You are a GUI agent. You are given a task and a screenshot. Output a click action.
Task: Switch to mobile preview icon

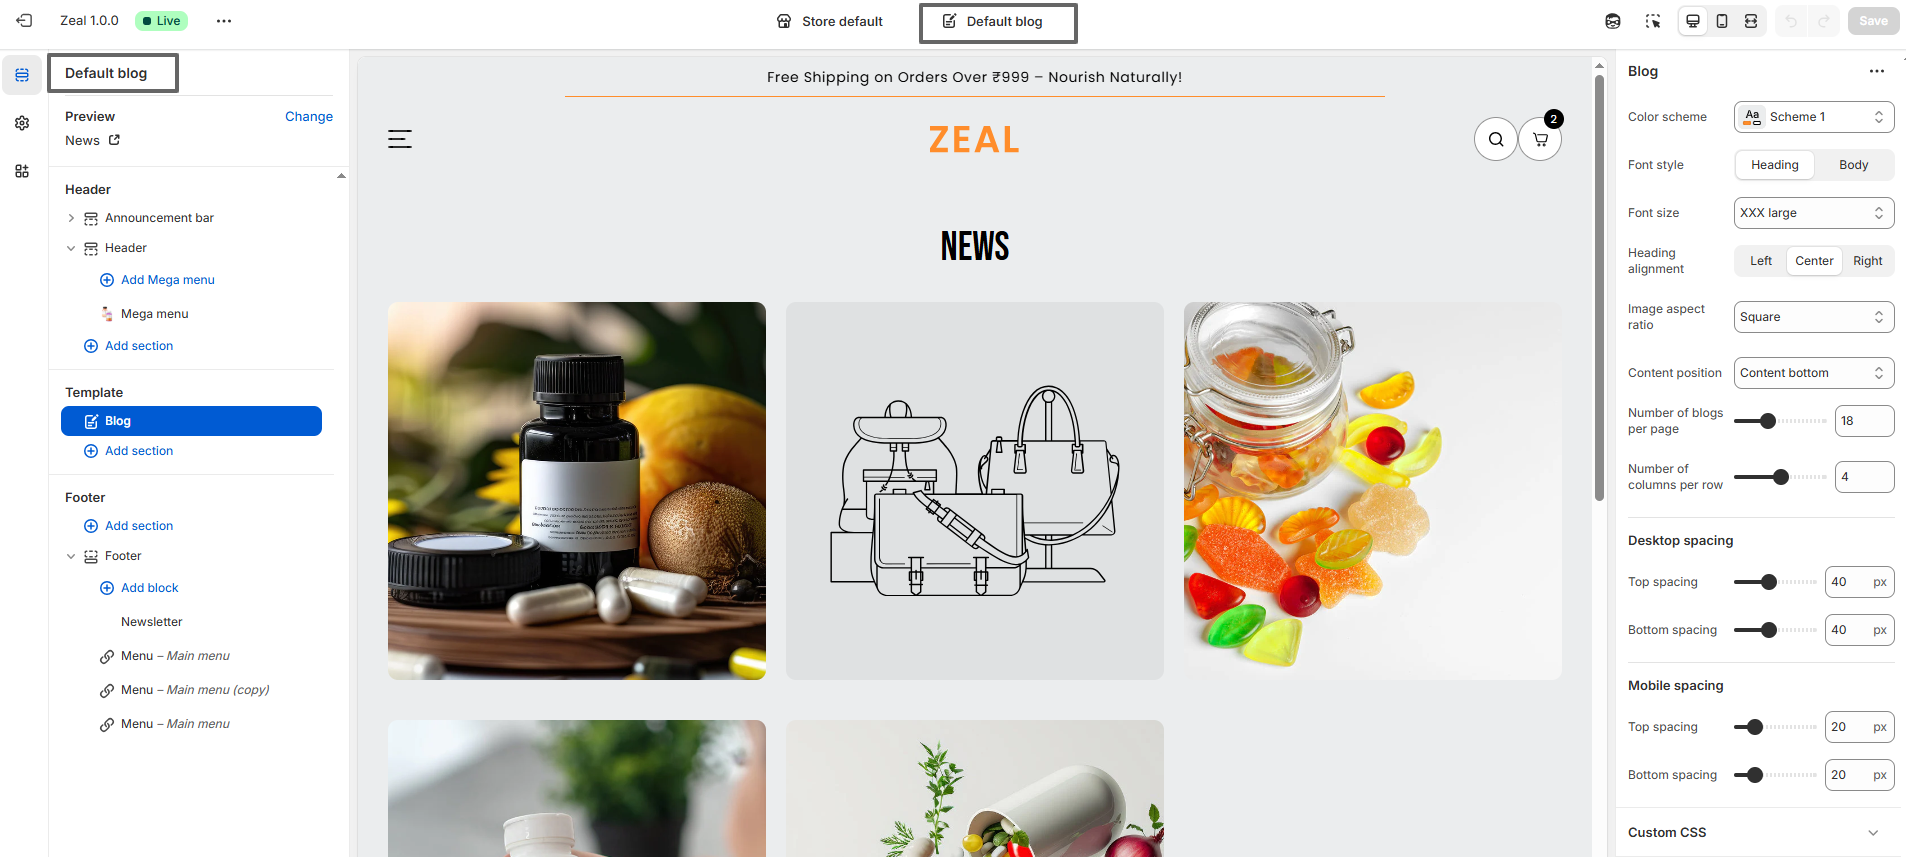click(1722, 21)
